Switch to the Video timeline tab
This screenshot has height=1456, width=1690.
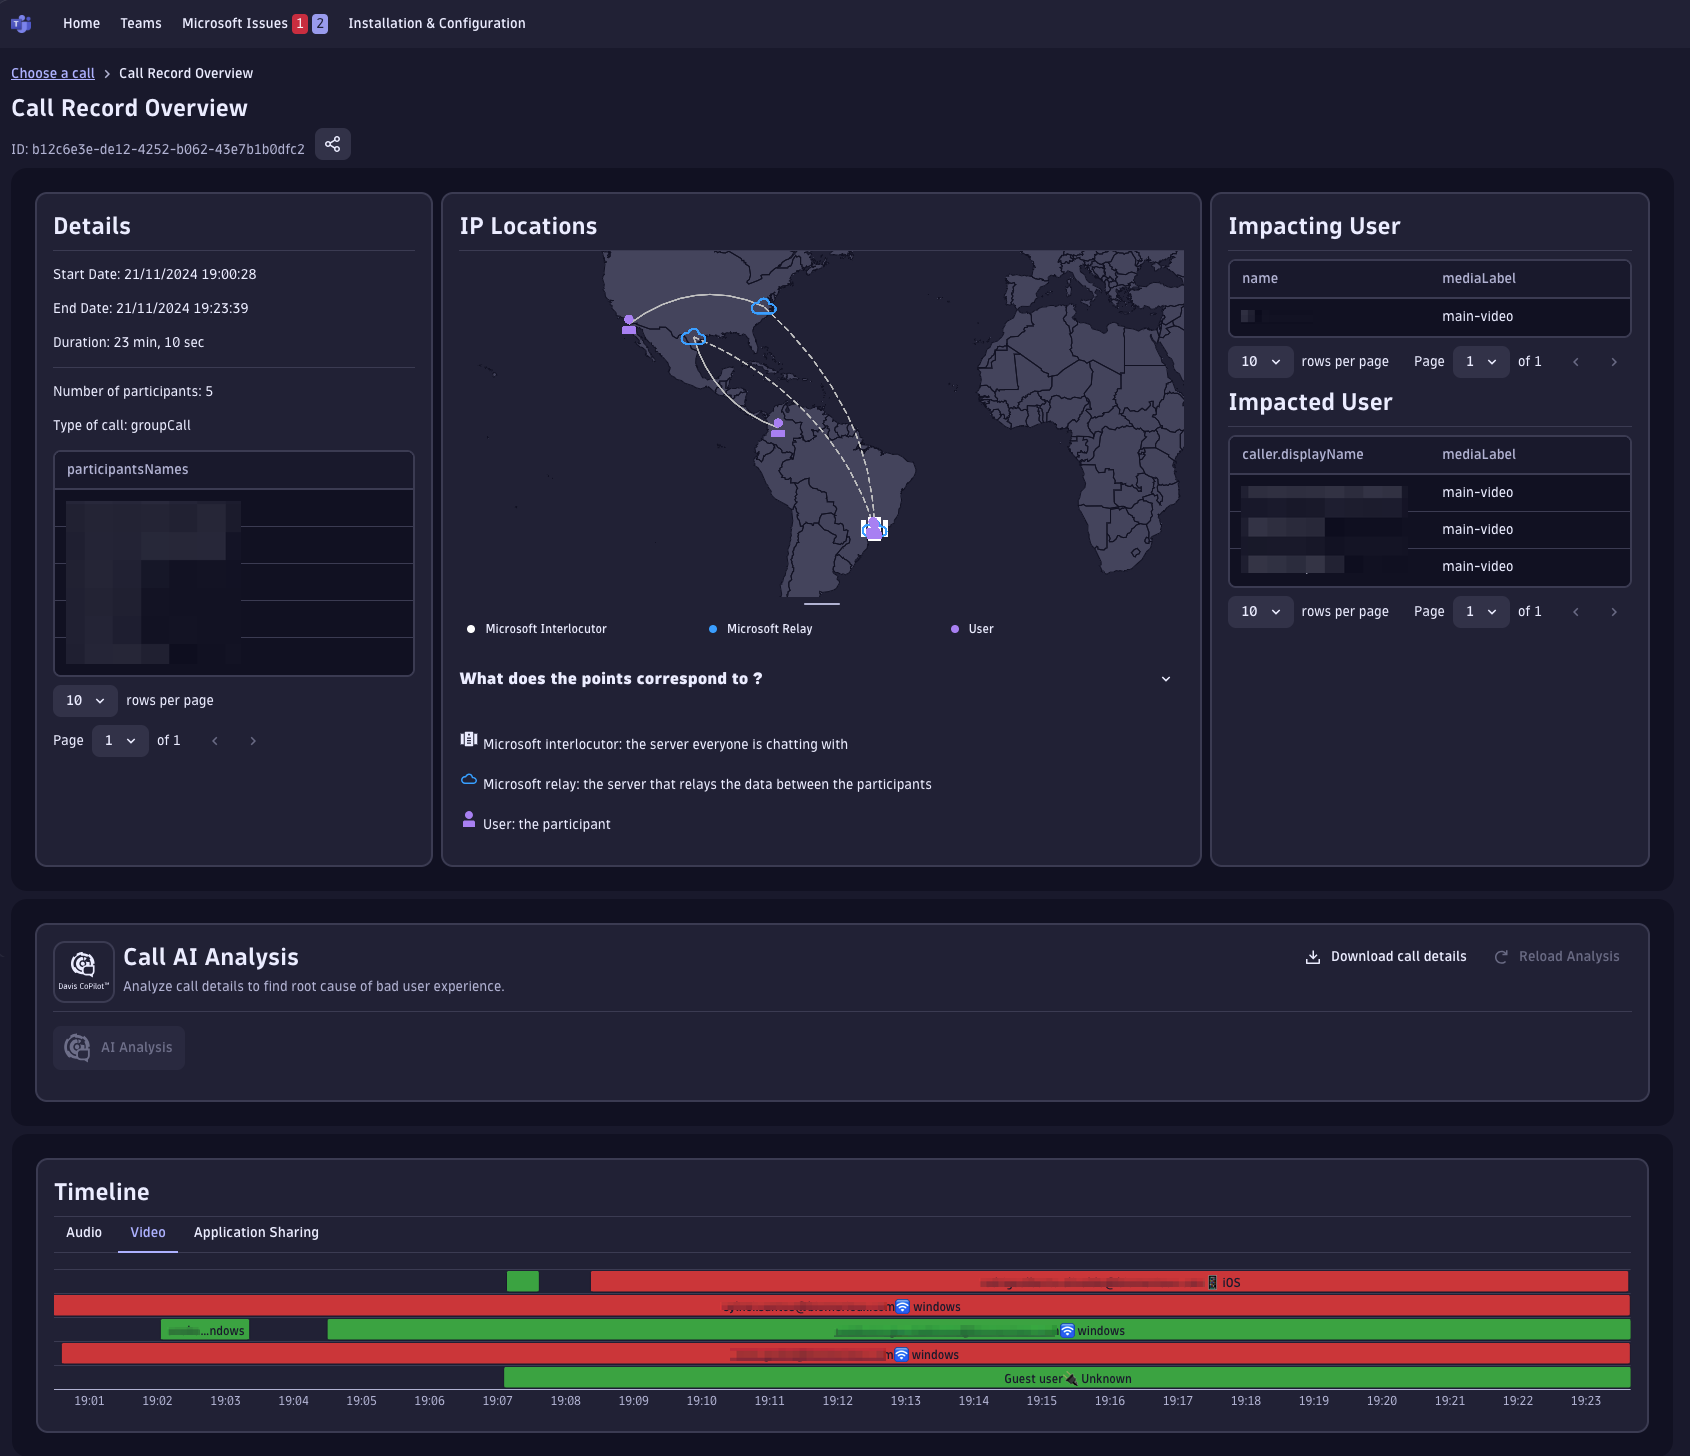pyautogui.click(x=148, y=1233)
